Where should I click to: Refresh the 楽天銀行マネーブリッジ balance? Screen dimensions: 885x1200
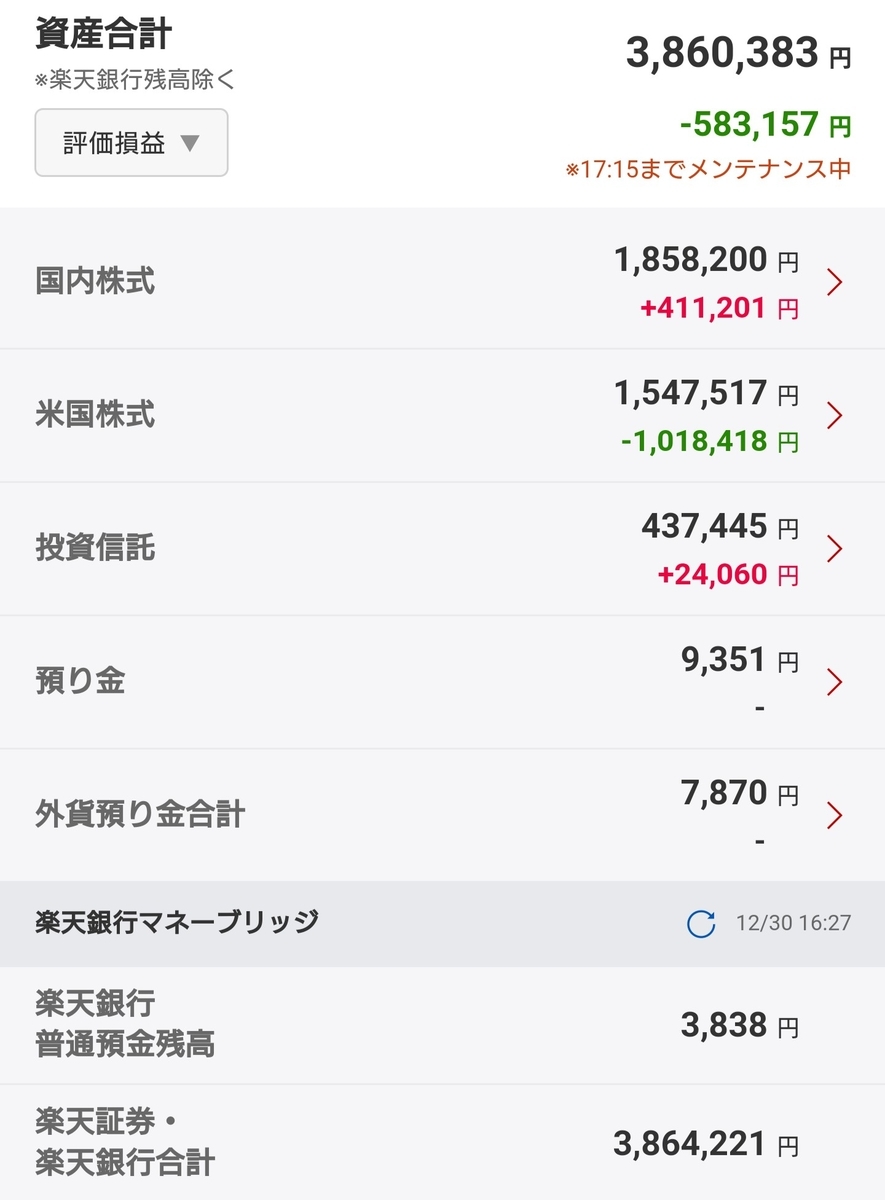pyautogui.click(x=701, y=923)
